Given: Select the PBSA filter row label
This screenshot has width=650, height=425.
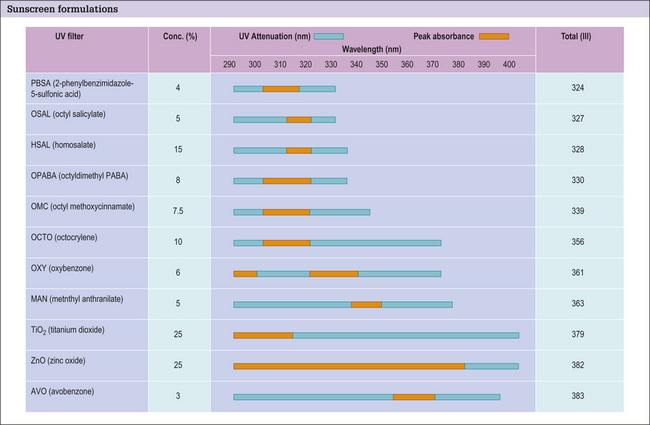Looking at the screenshot, I should pyautogui.click(x=84, y=89).
